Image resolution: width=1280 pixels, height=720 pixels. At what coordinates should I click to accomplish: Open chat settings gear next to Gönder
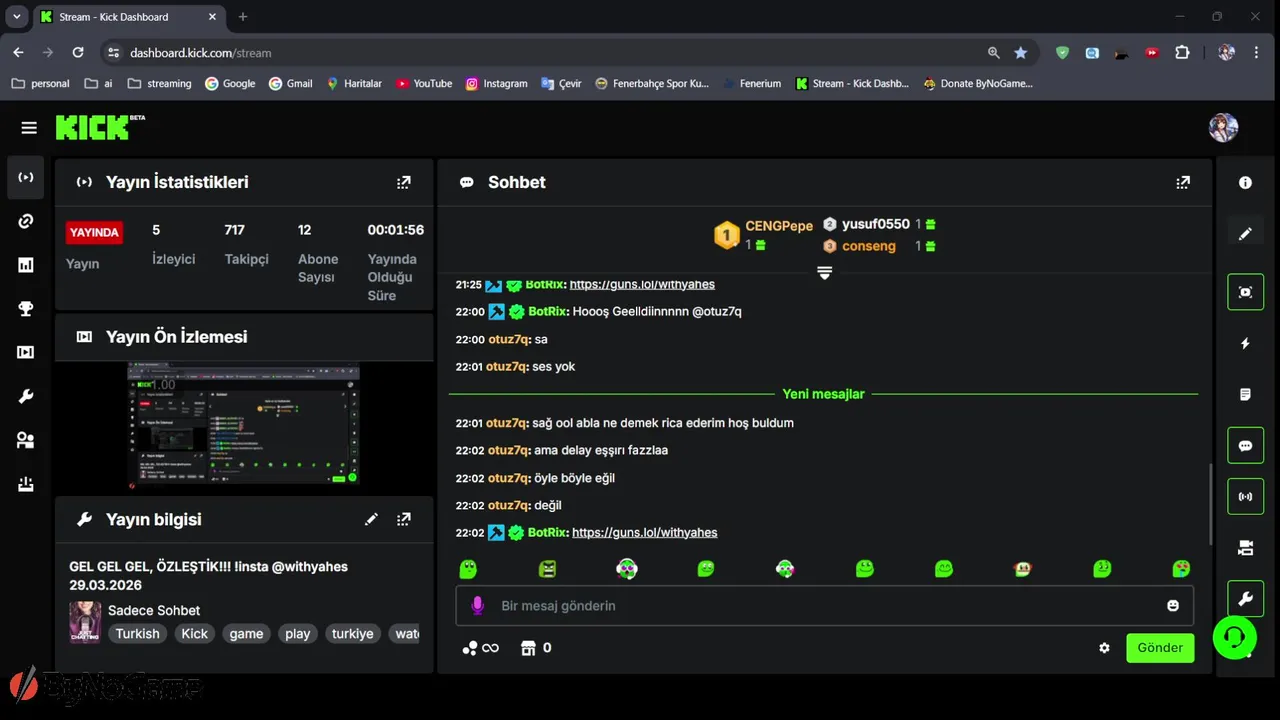tap(1104, 648)
